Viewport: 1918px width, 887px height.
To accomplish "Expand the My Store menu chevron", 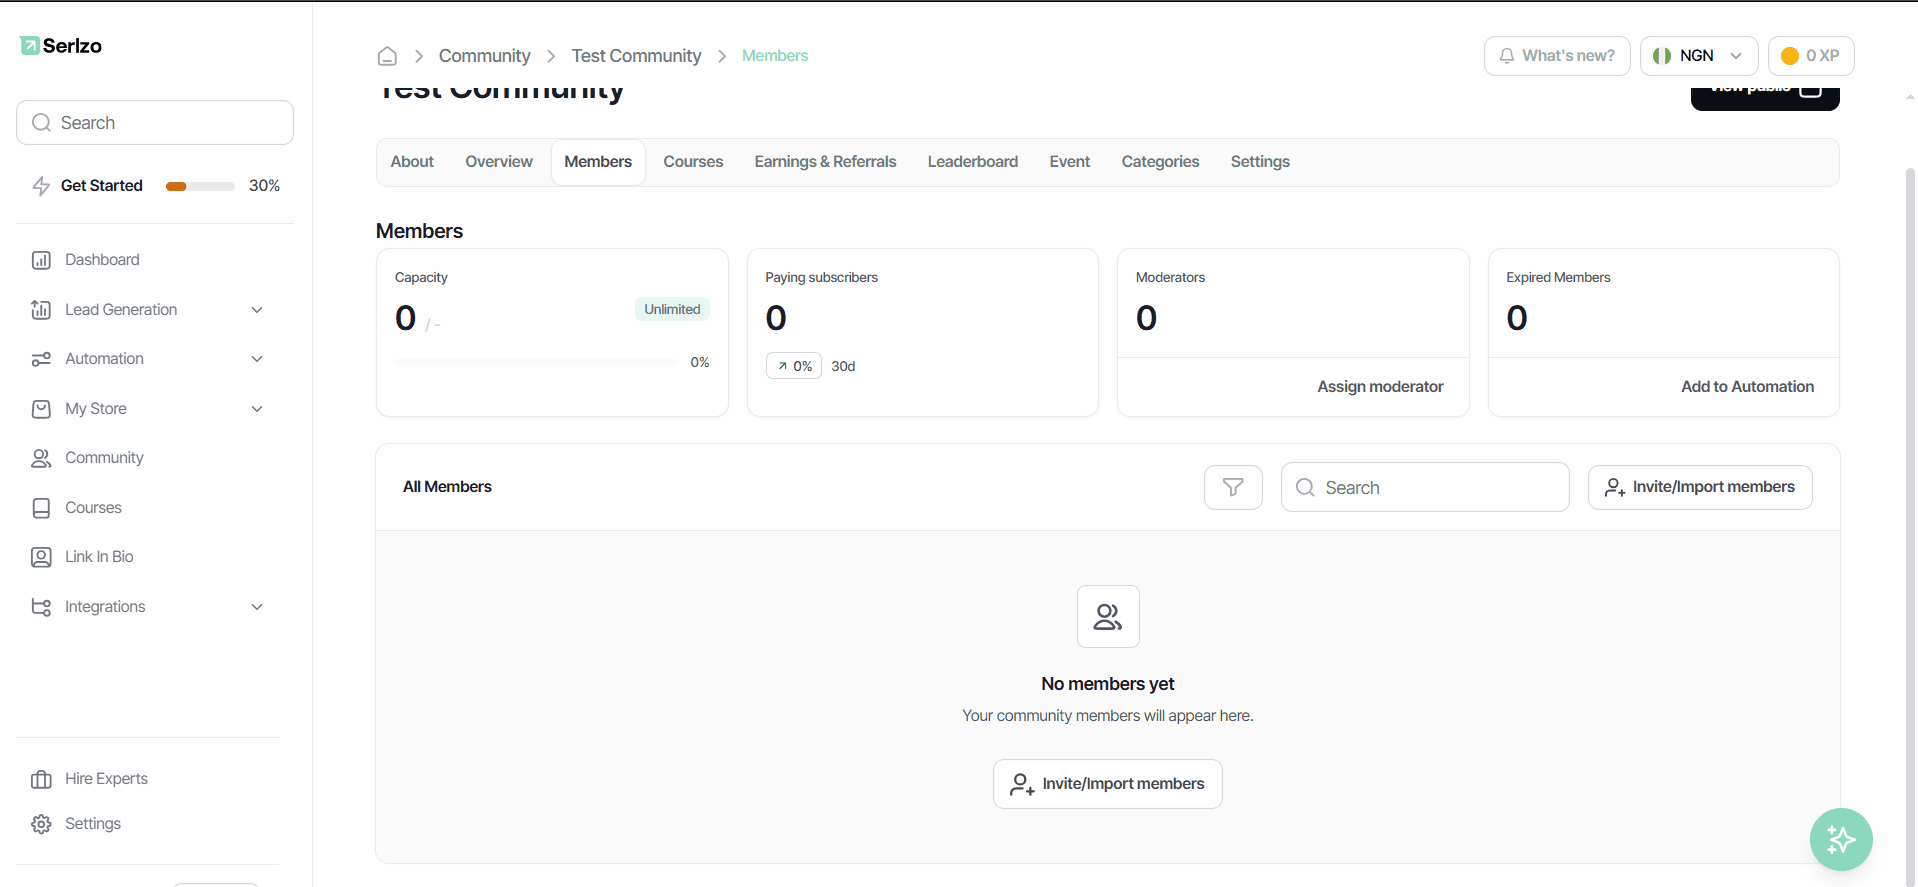I will click(257, 409).
